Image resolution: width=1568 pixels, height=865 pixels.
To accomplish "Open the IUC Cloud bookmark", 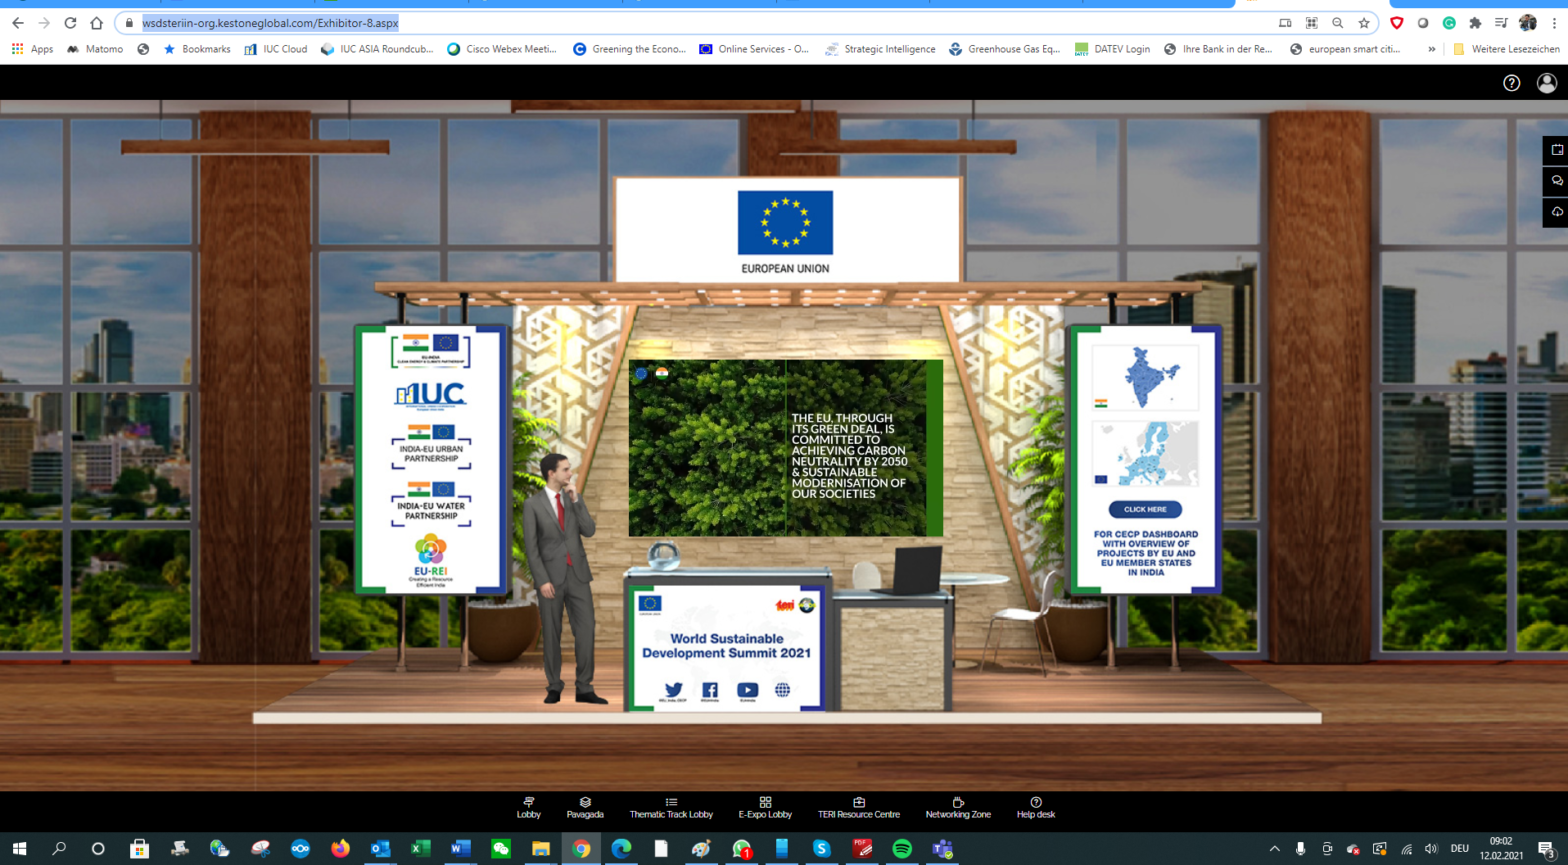I will point(276,49).
